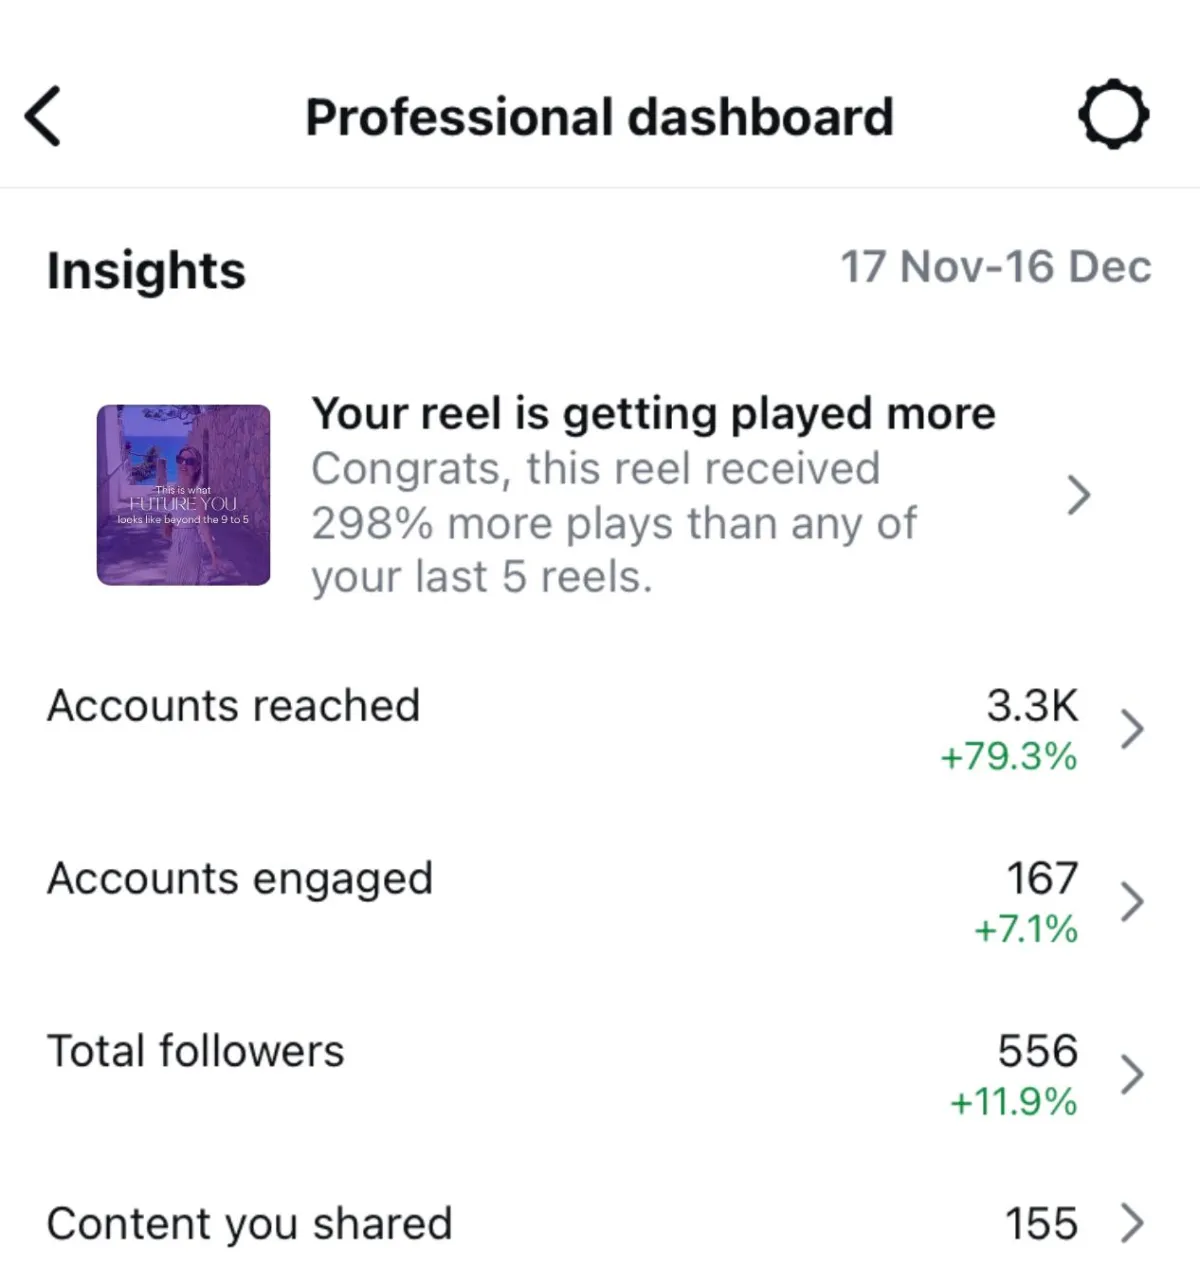Open the Accounts engaged row
The height and width of the screenshot is (1284, 1200).
pos(600,902)
